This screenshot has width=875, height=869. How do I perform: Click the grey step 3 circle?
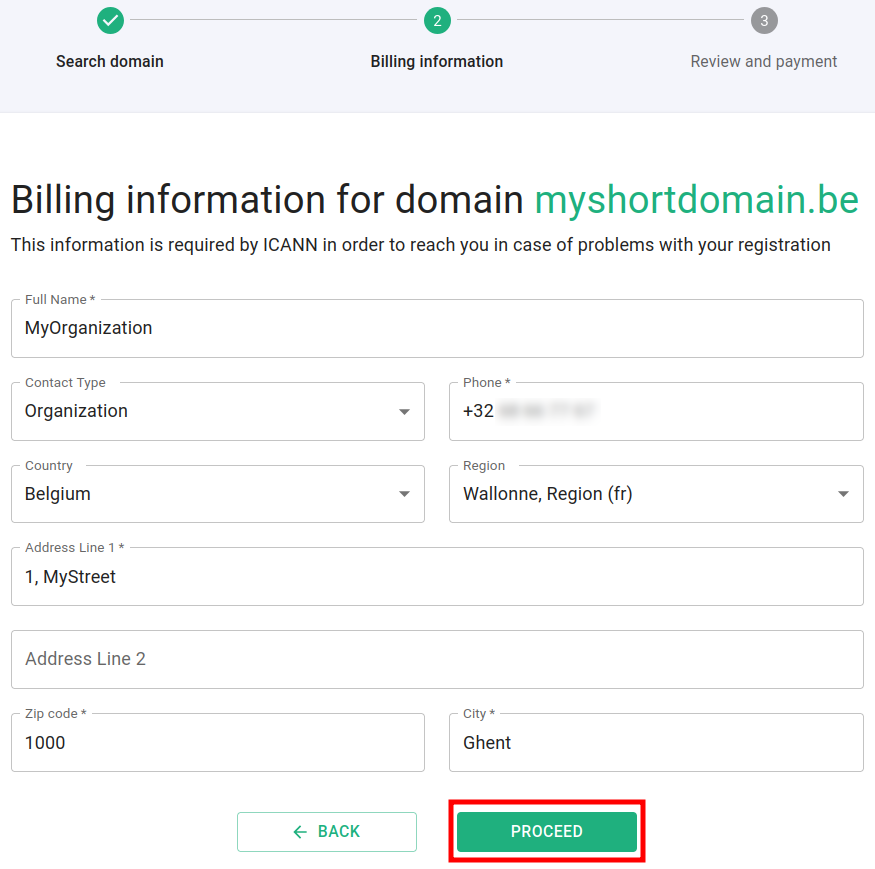pyautogui.click(x=764, y=20)
